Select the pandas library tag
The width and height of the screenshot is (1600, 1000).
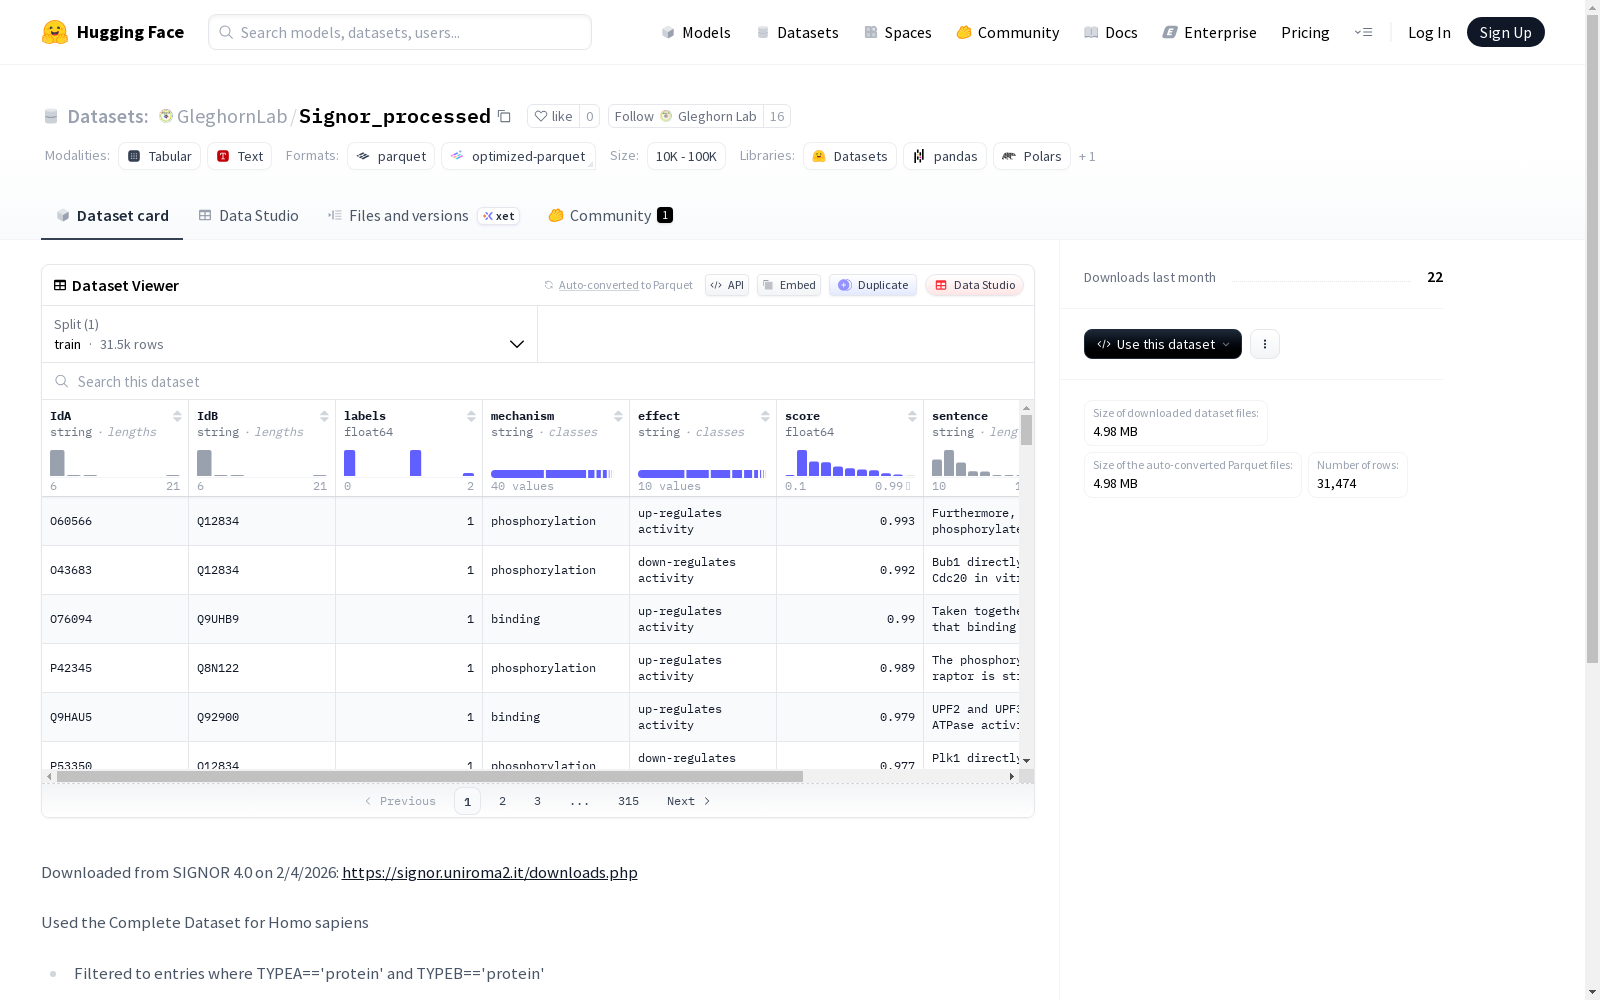click(945, 156)
